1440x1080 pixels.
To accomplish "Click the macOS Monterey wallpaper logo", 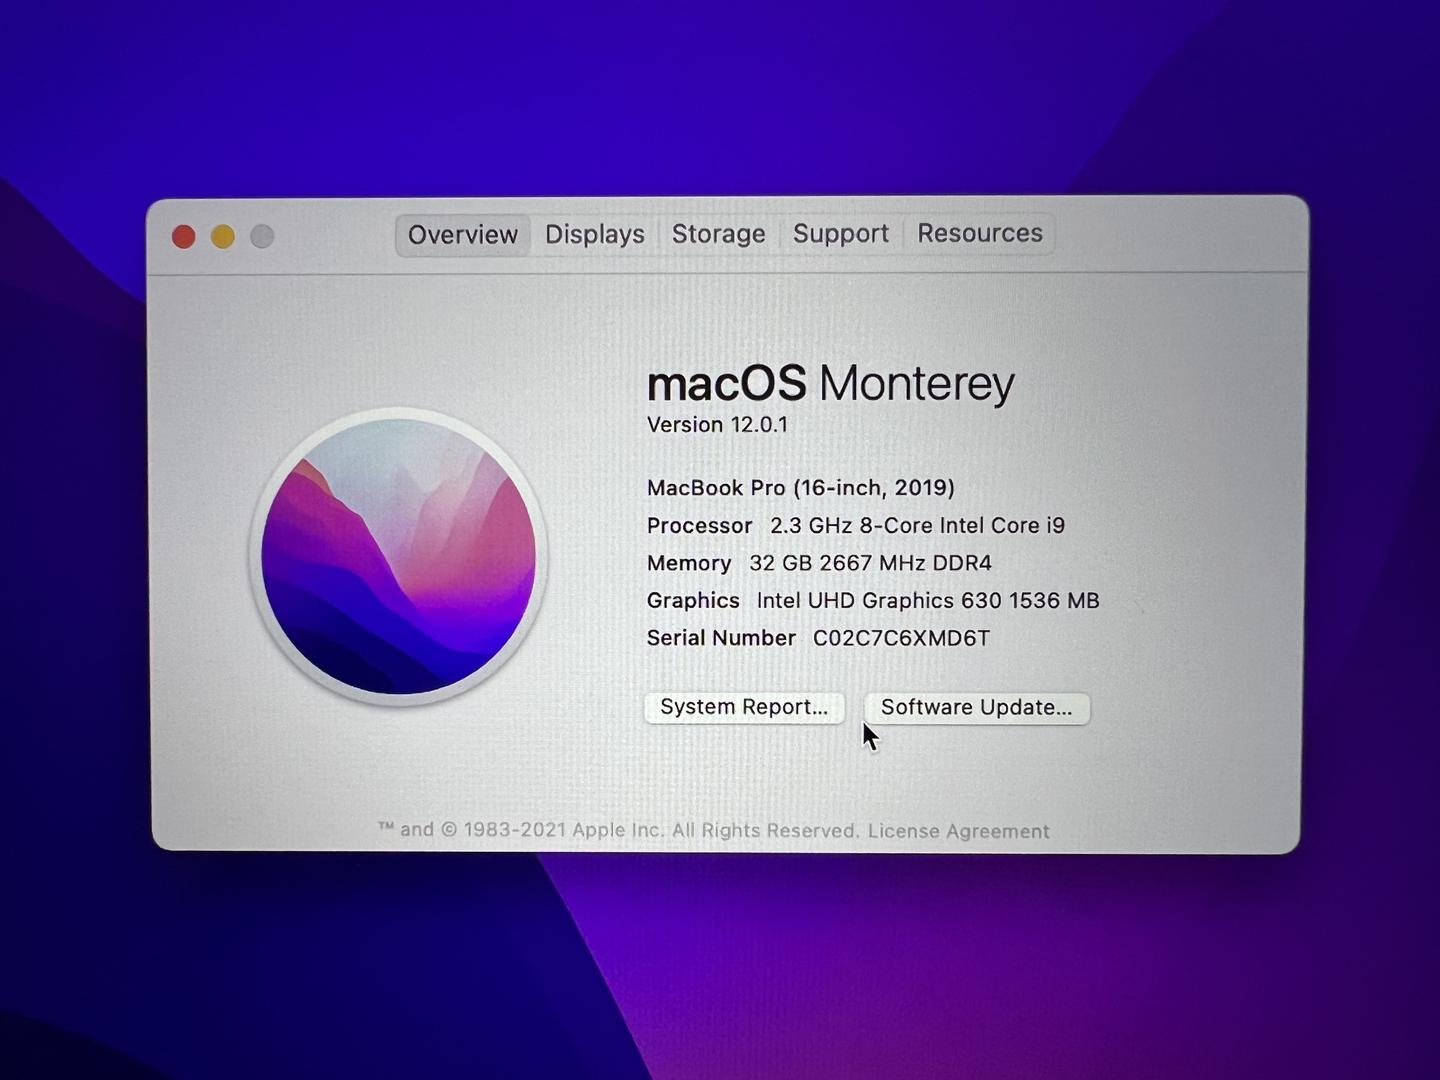I will tap(398, 556).
